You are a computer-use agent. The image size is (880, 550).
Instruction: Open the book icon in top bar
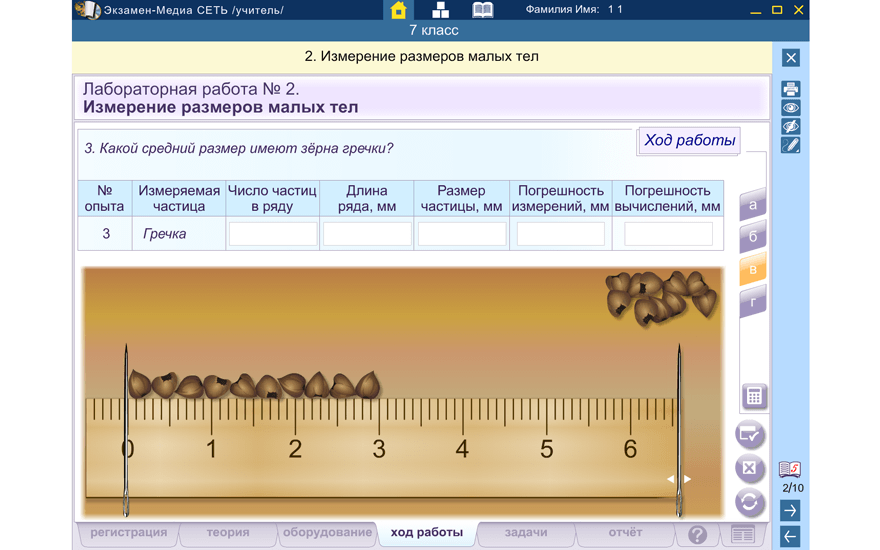482,10
